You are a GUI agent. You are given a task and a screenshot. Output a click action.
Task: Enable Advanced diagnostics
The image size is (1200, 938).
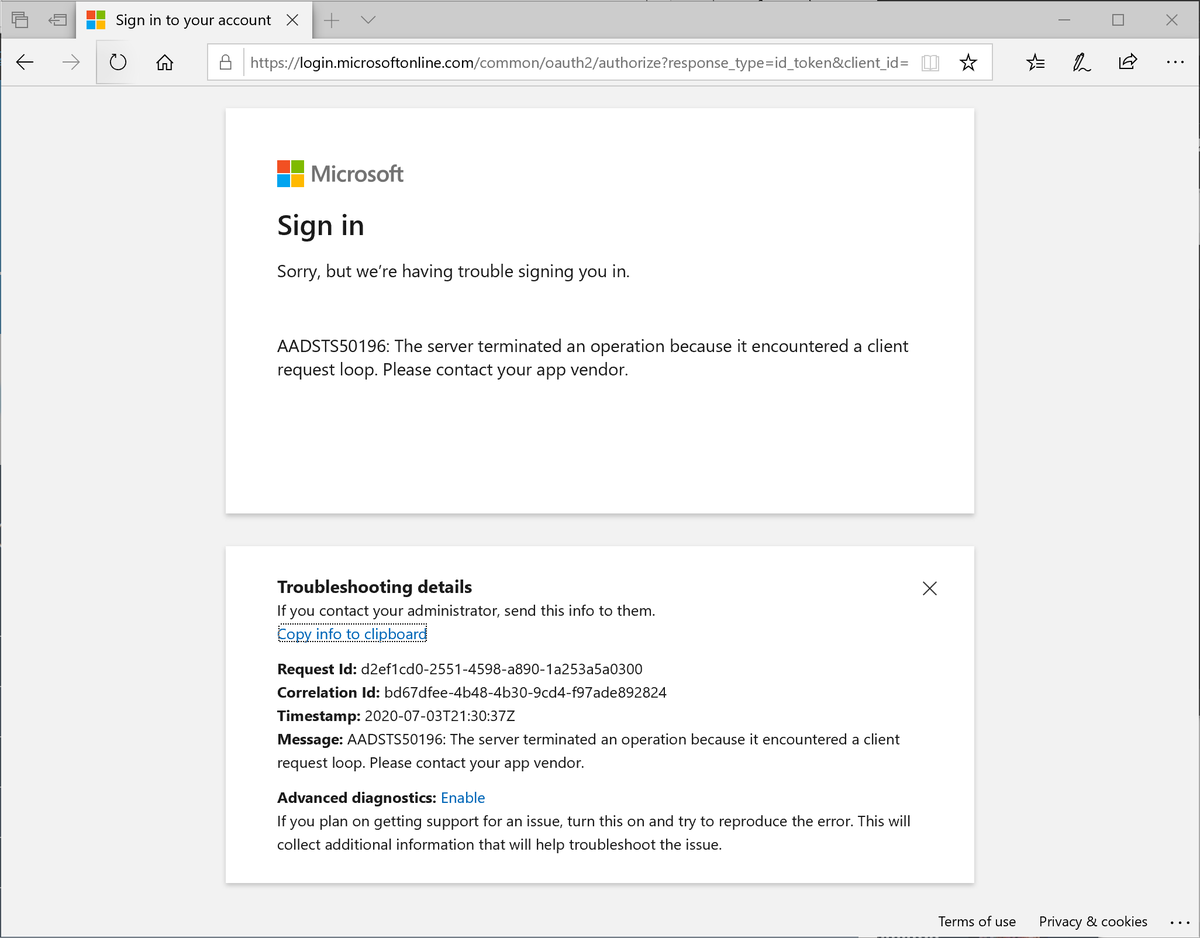coord(463,798)
